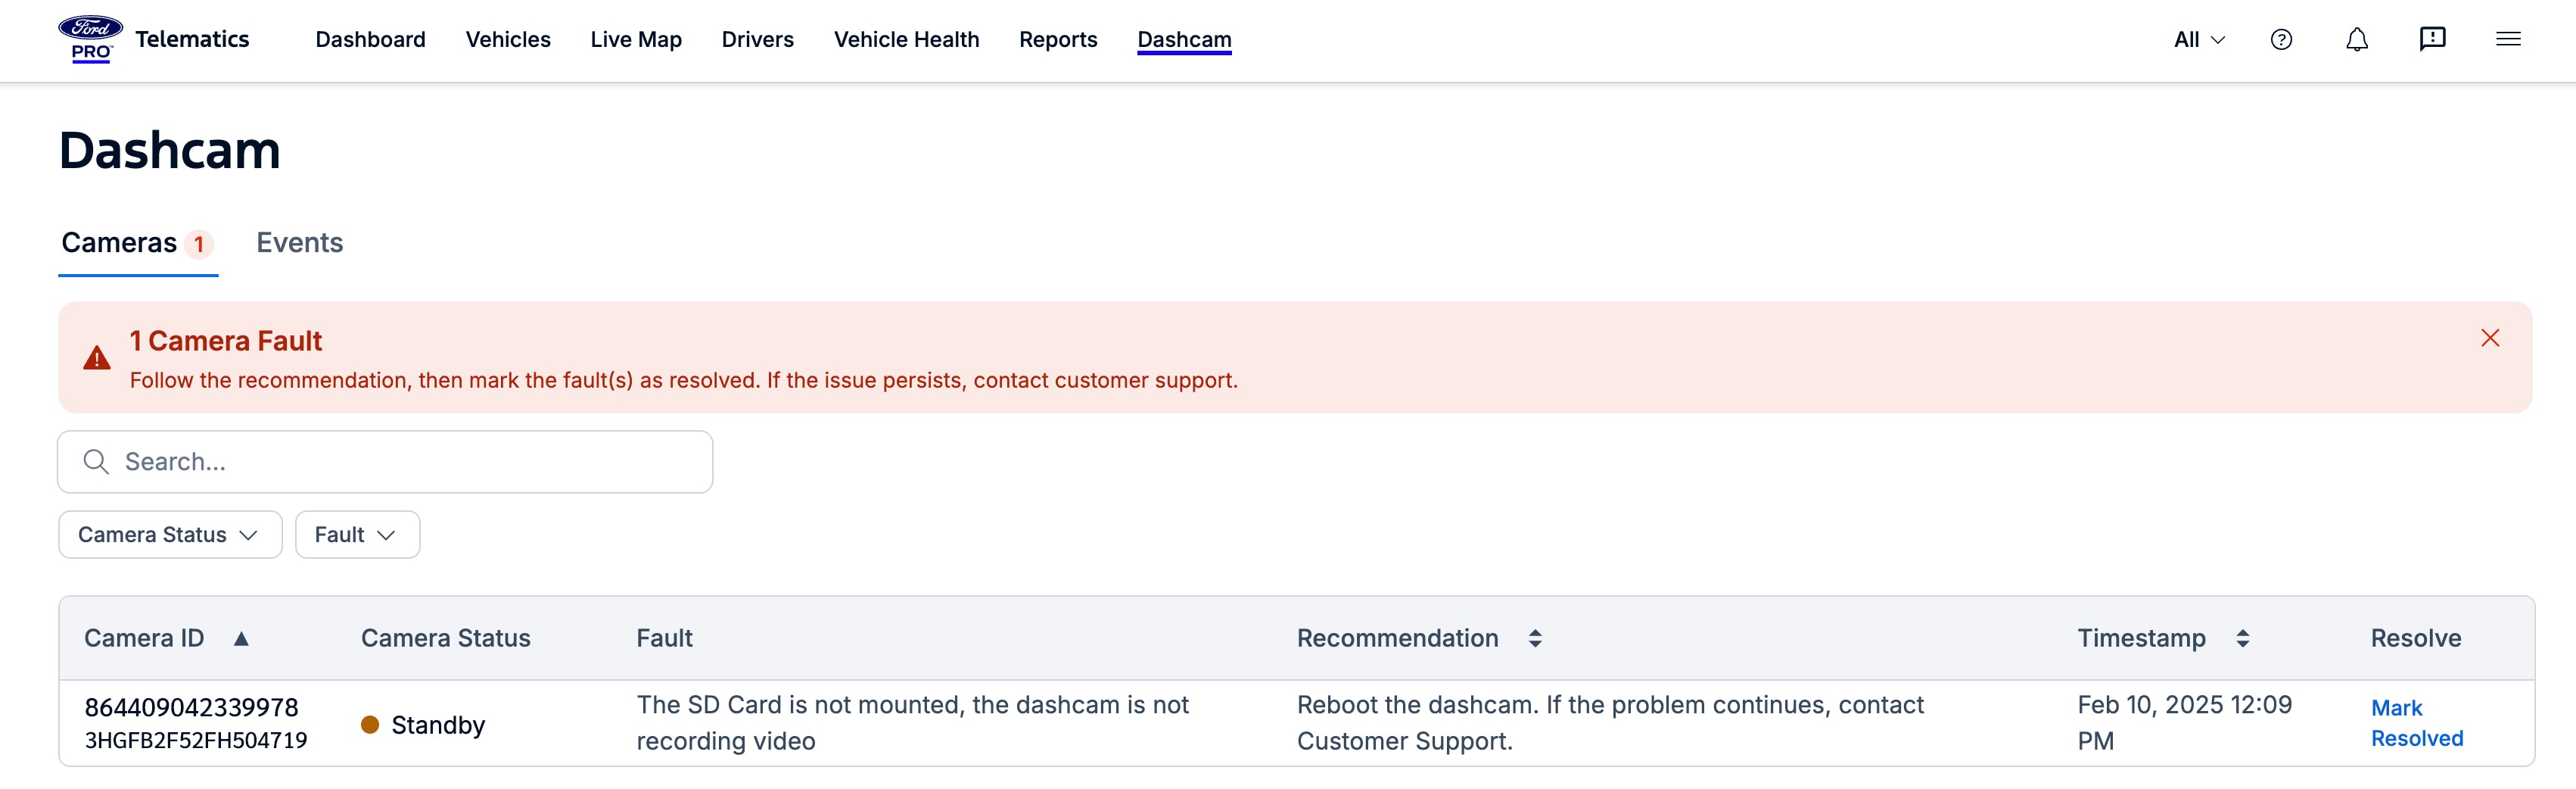
Task: Click the Mark Resolved link
Action: (2415, 723)
